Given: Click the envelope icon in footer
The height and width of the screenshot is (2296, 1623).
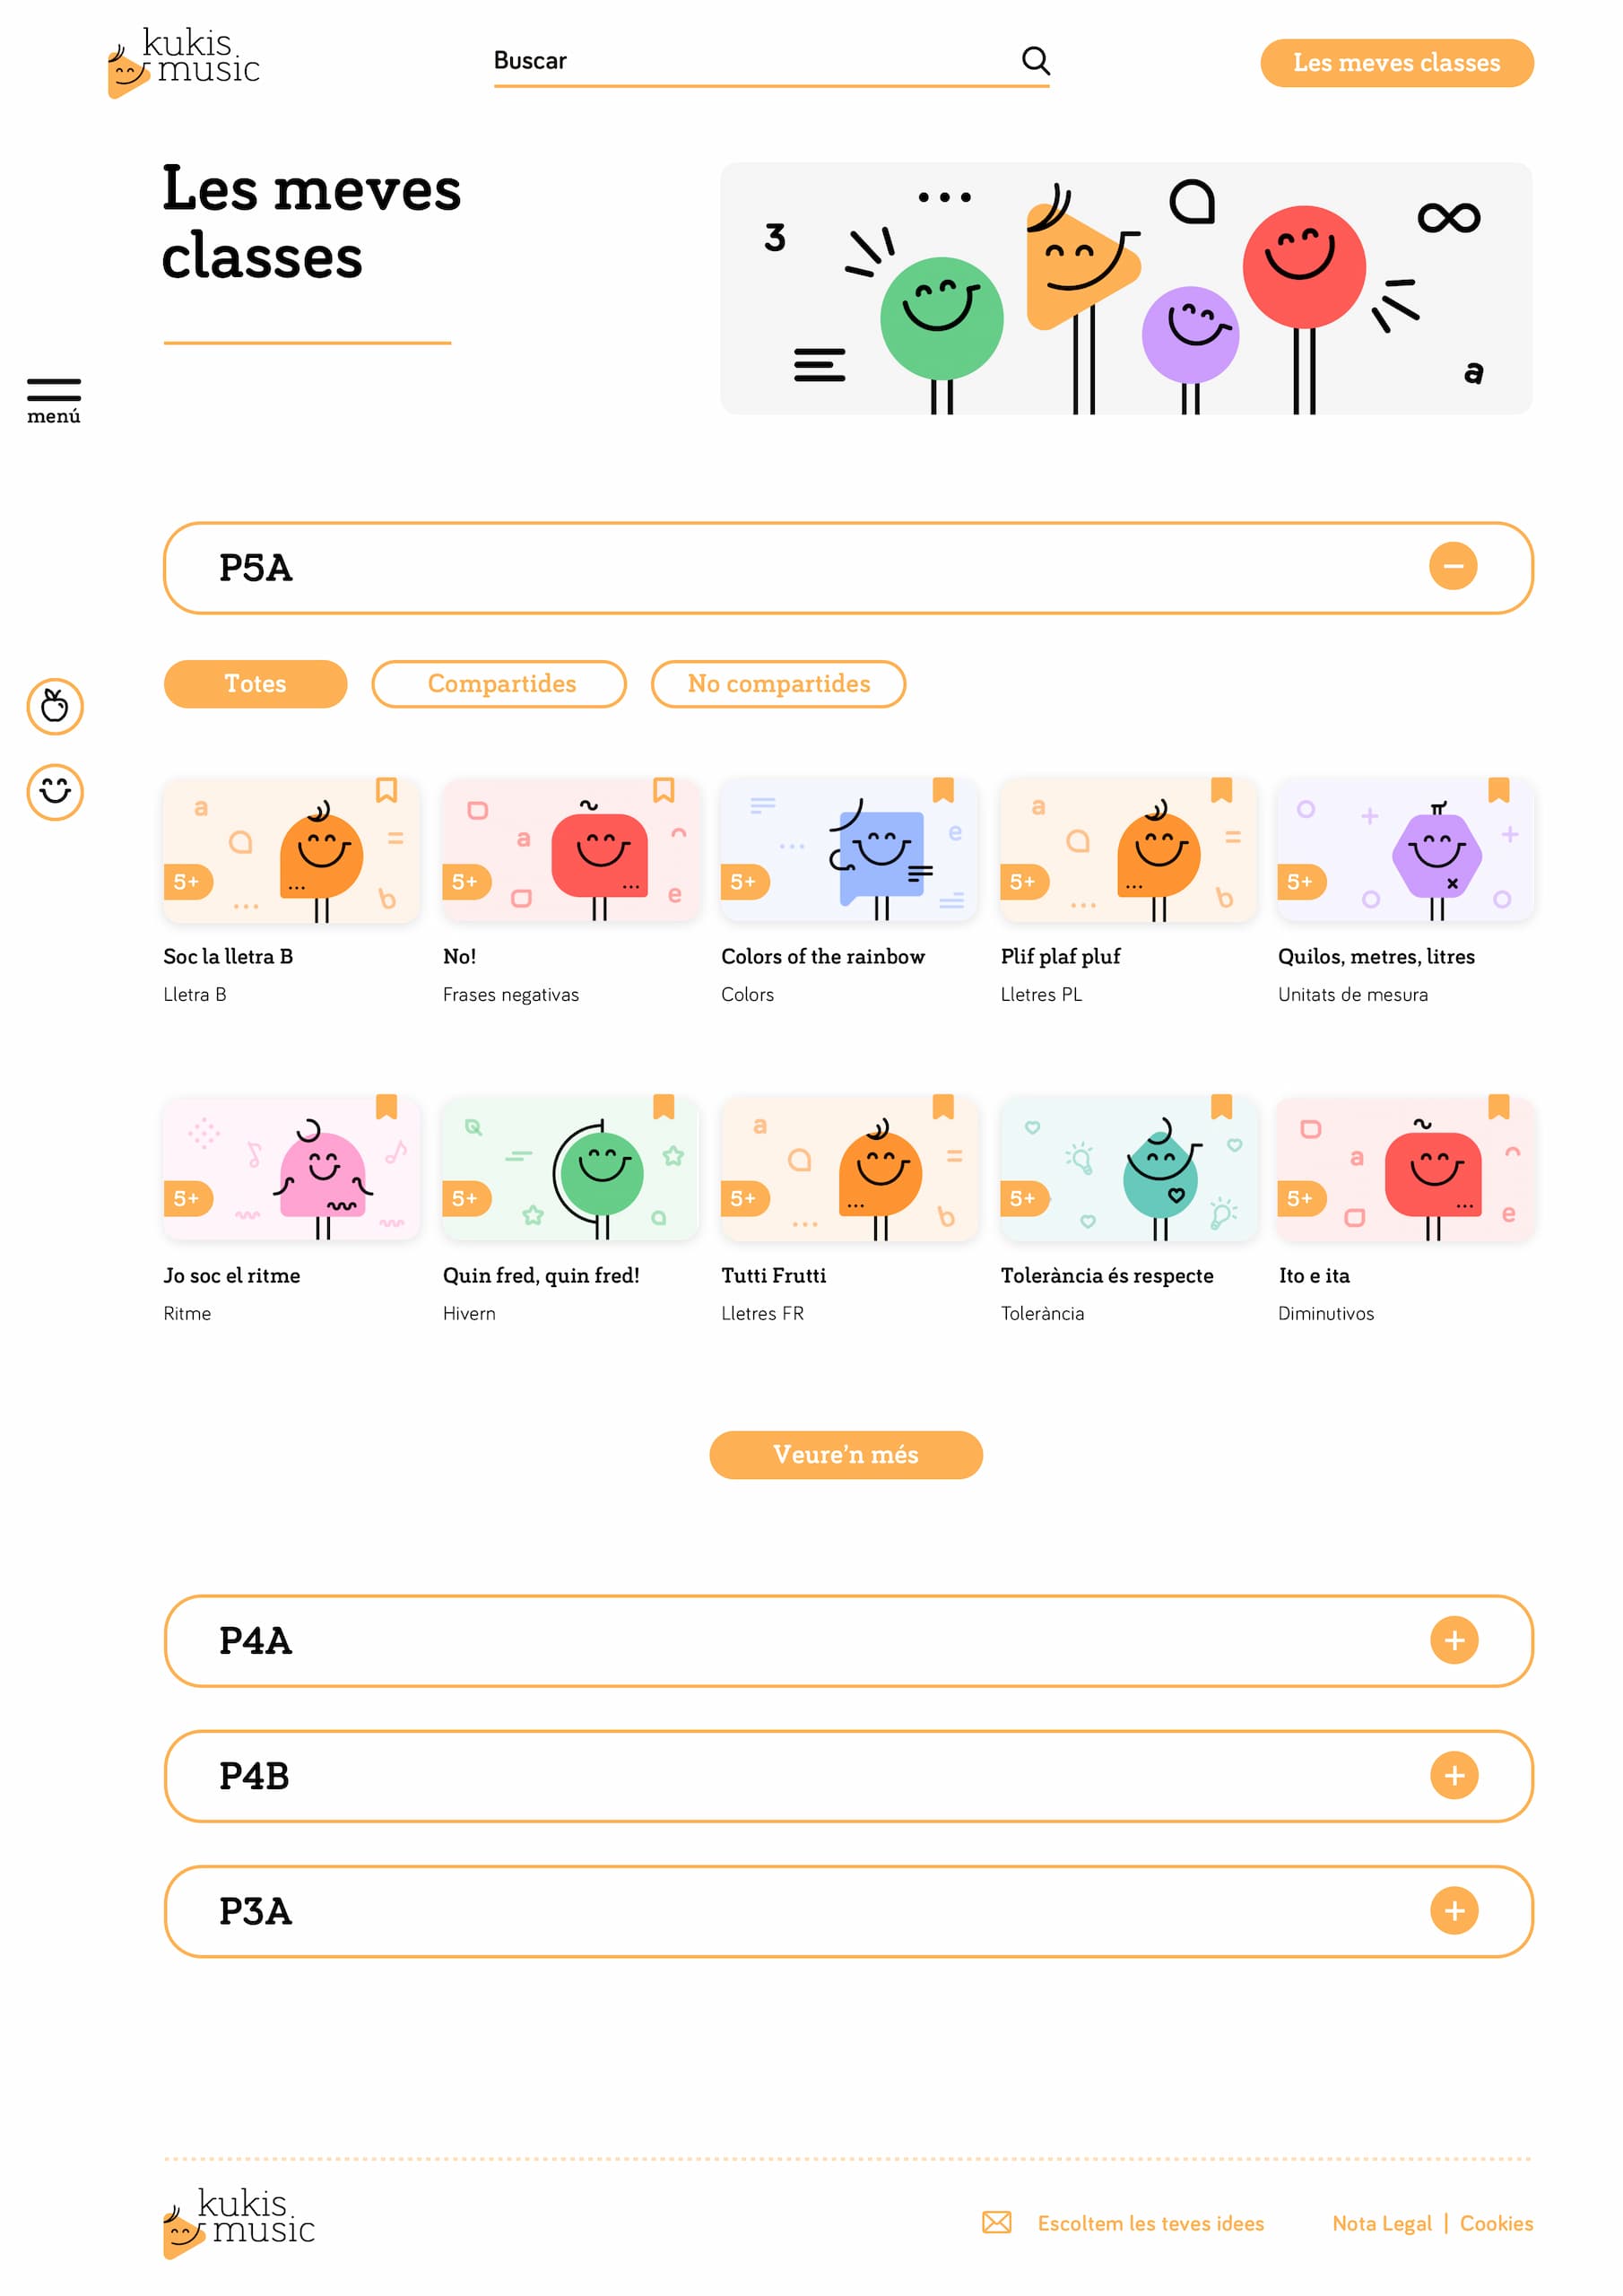Looking at the screenshot, I should [x=996, y=2222].
